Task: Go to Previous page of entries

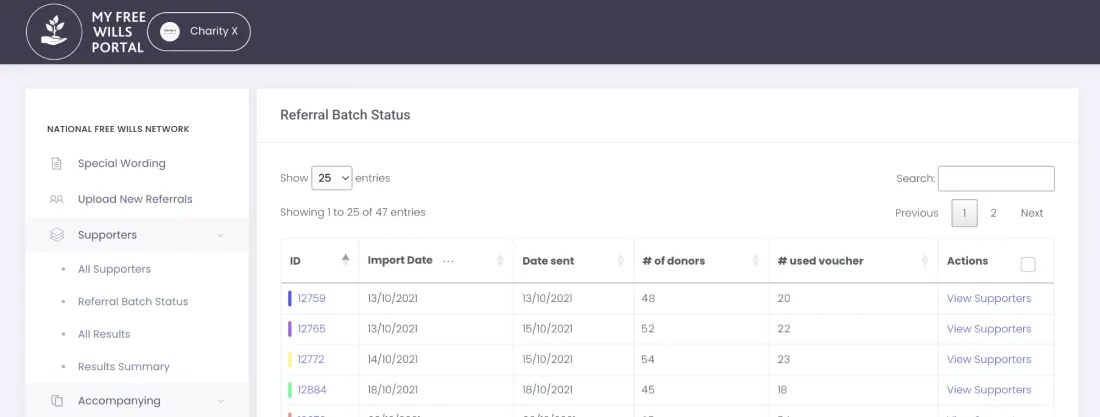Action: [916, 213]
